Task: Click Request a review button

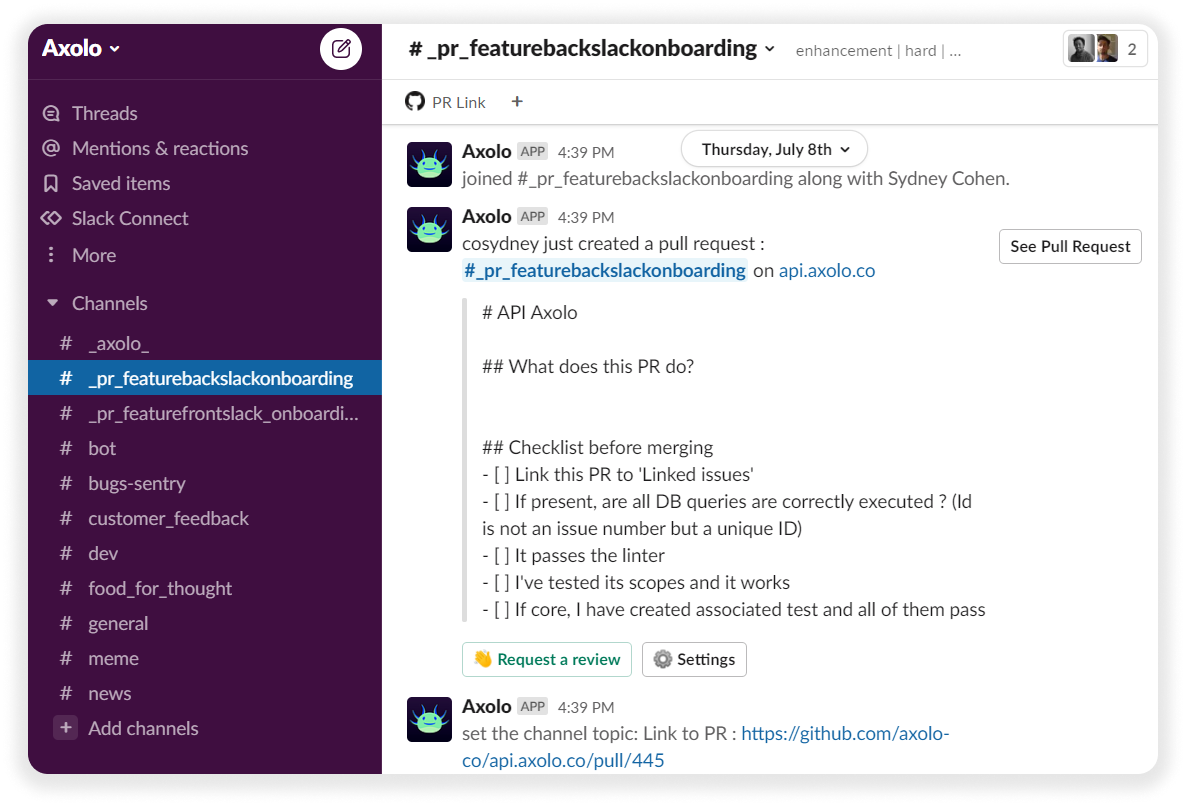Action: [x=547, y=659]
